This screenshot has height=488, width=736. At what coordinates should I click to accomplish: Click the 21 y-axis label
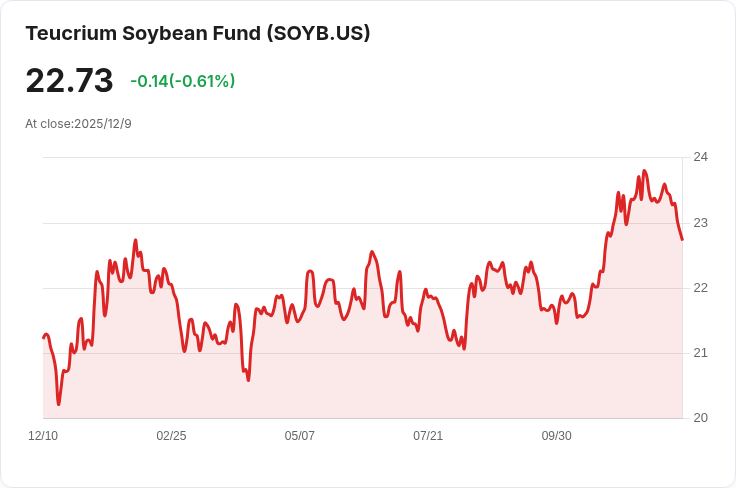[700, 353]
